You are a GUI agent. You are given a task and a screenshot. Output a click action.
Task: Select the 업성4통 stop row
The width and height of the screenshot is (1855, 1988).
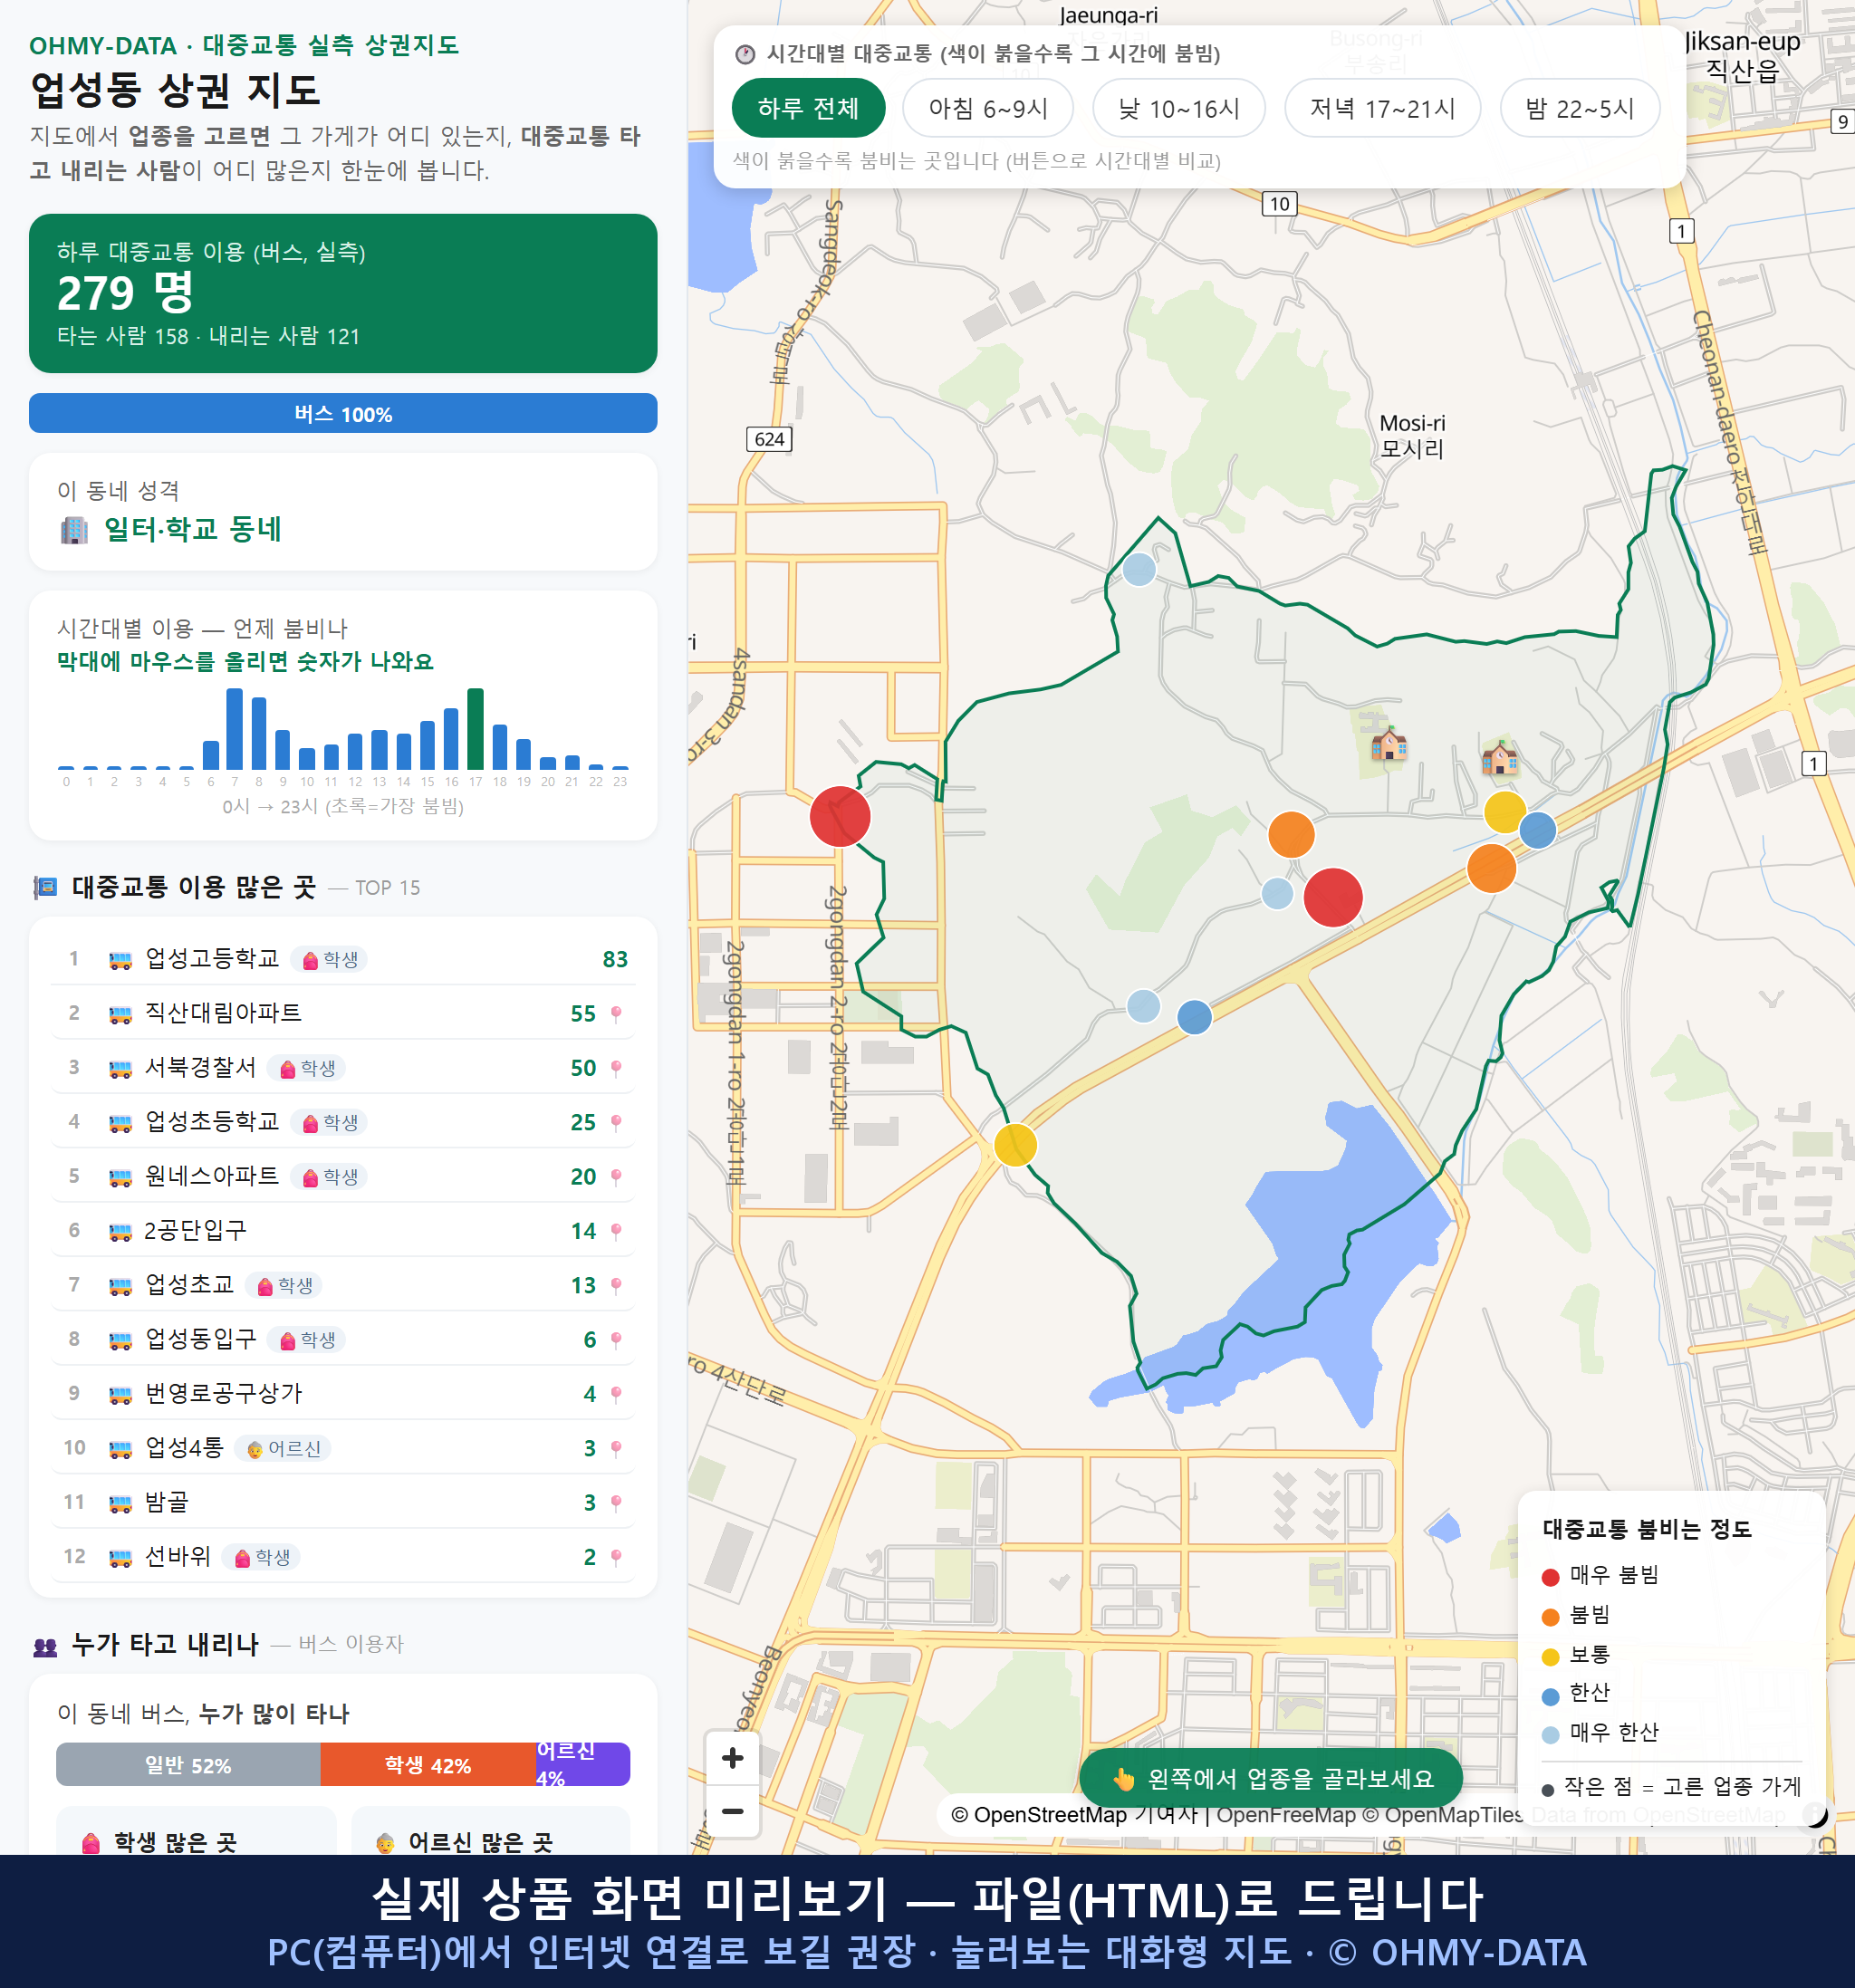click(x=343, y=1448)
